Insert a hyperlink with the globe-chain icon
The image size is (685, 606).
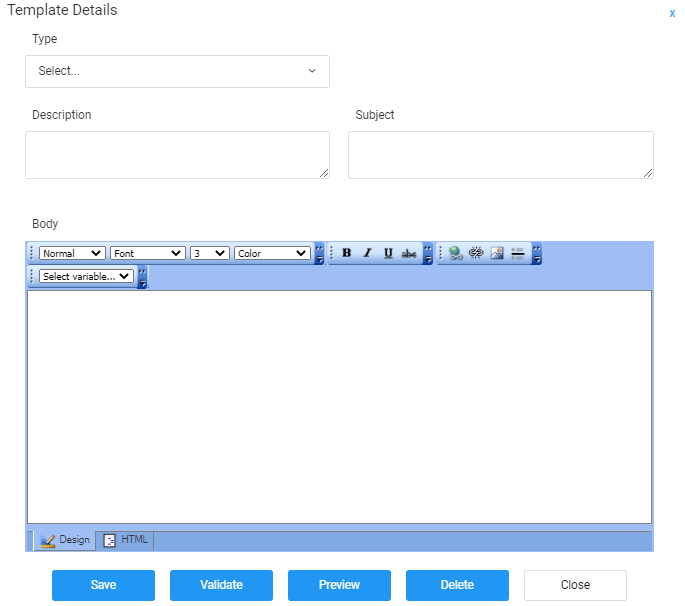(x=456, y=254)
